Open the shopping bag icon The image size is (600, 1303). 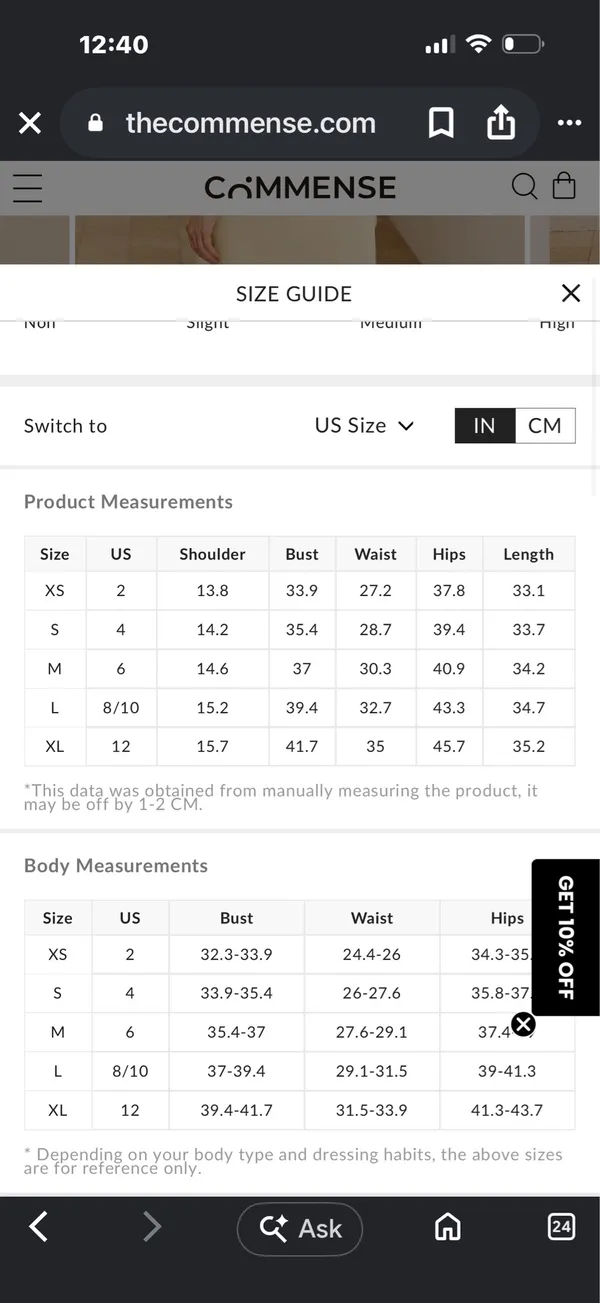[564, 186]
